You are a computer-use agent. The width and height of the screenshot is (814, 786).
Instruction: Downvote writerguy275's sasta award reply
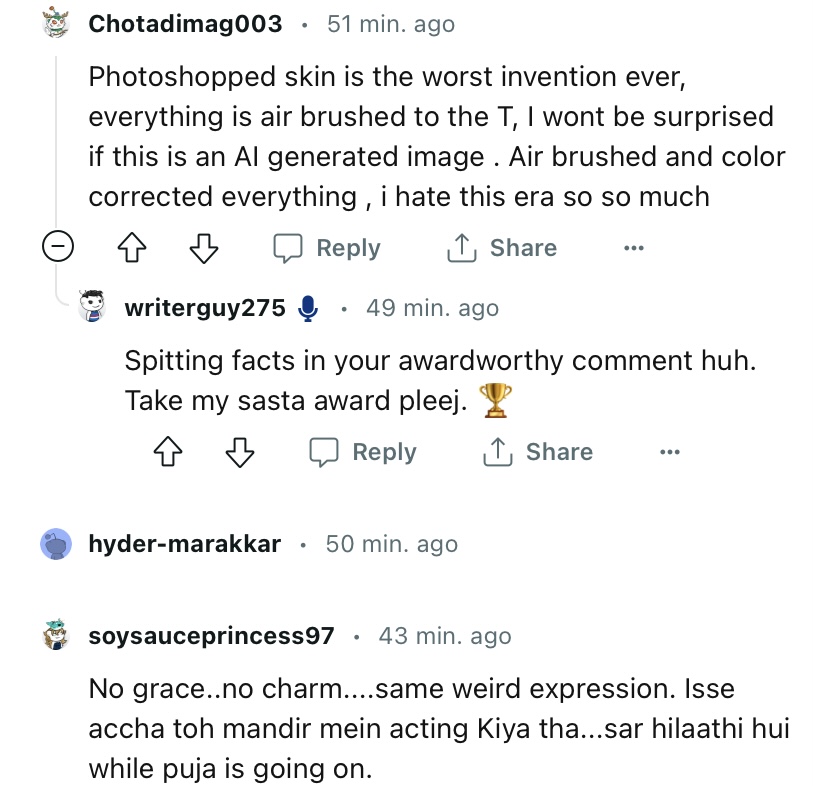pyautogui.click(x=240, y=452)
